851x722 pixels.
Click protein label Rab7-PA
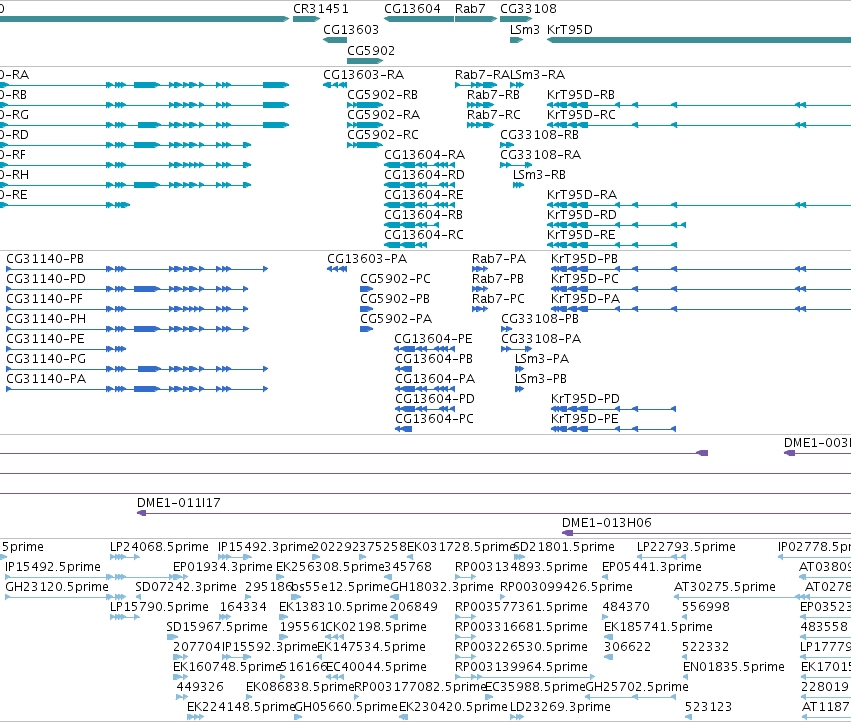click(498, 259)
